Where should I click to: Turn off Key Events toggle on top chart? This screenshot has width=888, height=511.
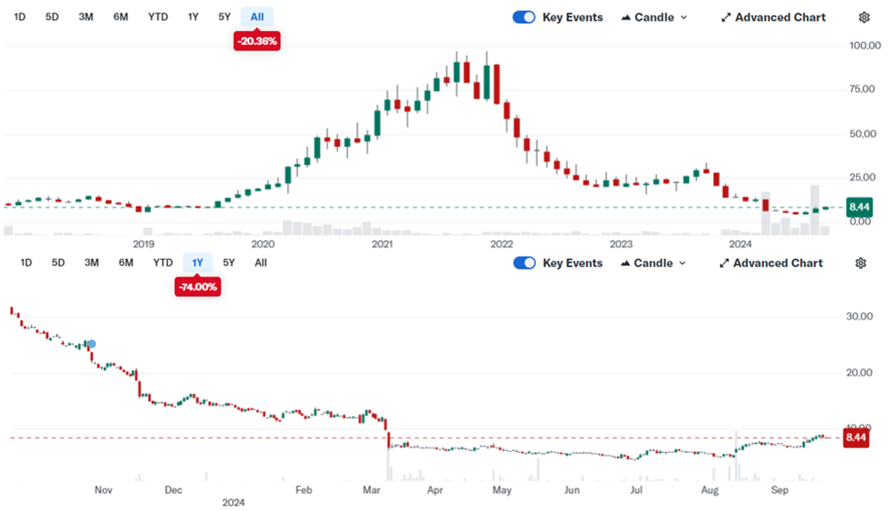click(x=524, y=17)
